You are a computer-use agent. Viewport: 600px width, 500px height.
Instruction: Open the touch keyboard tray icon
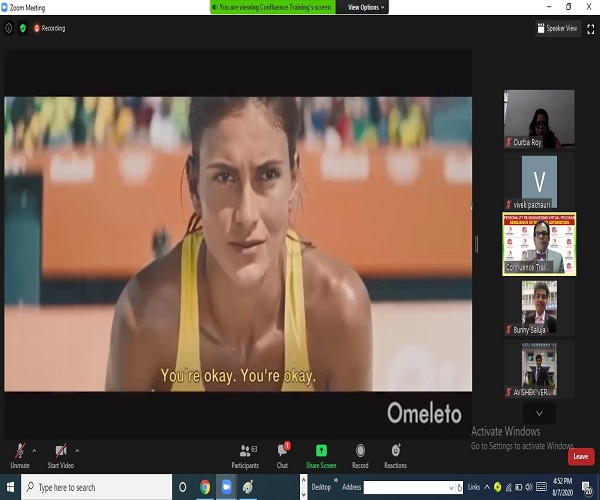click(x=541, y=487)
